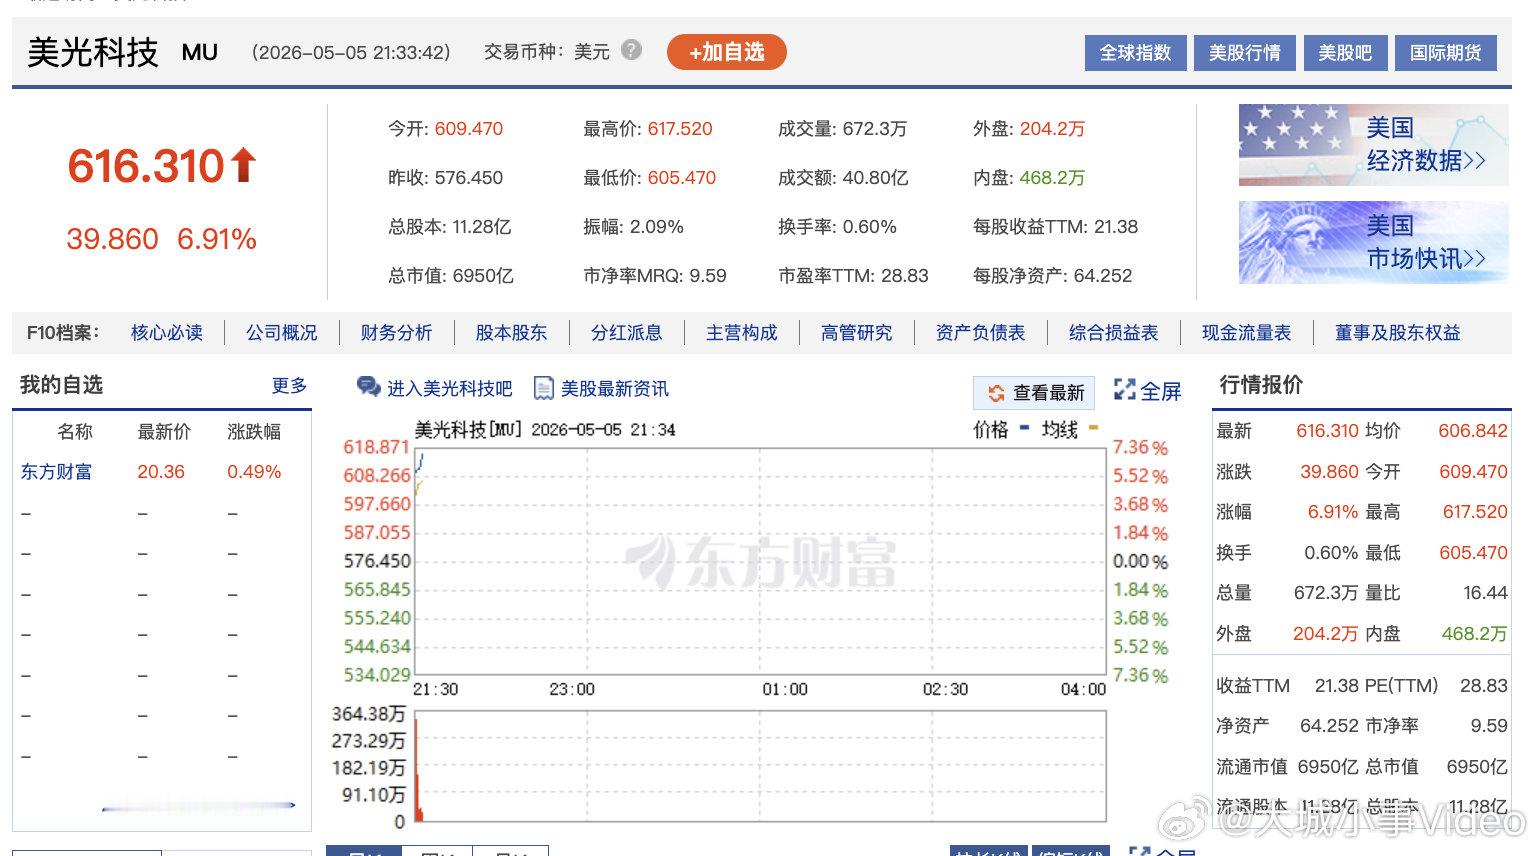Open 现金流量表 link
The width and height of the screenshot is (1540, 856).
(1247, 333)
